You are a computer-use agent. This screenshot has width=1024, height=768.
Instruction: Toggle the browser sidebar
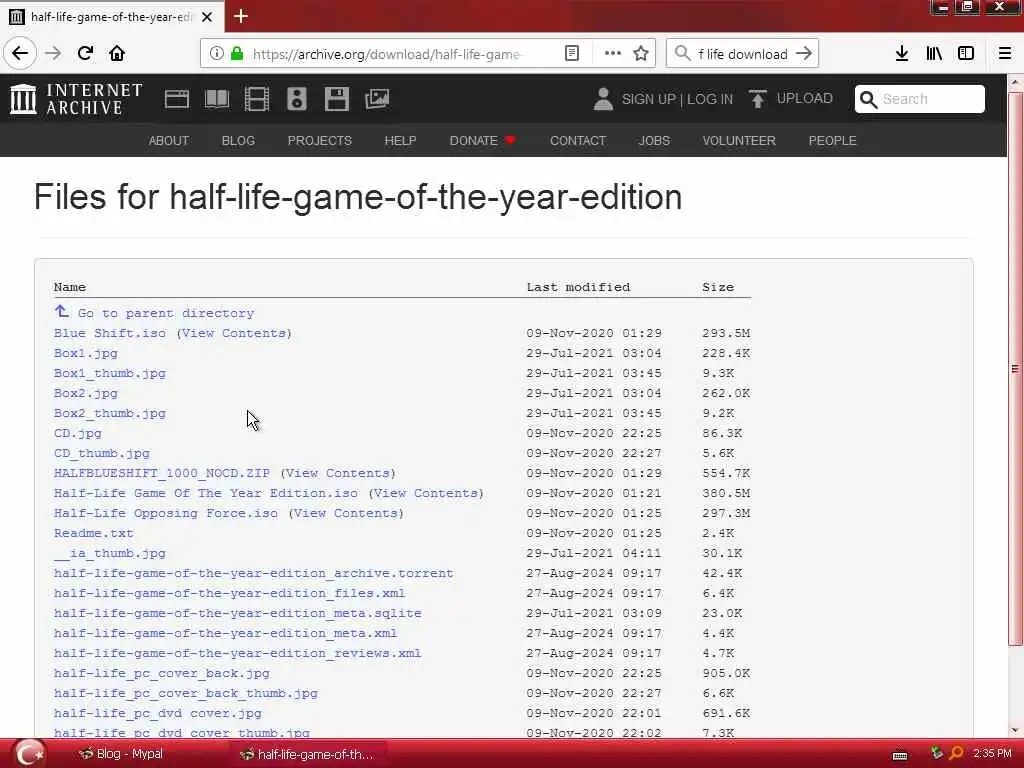(966, 54)
